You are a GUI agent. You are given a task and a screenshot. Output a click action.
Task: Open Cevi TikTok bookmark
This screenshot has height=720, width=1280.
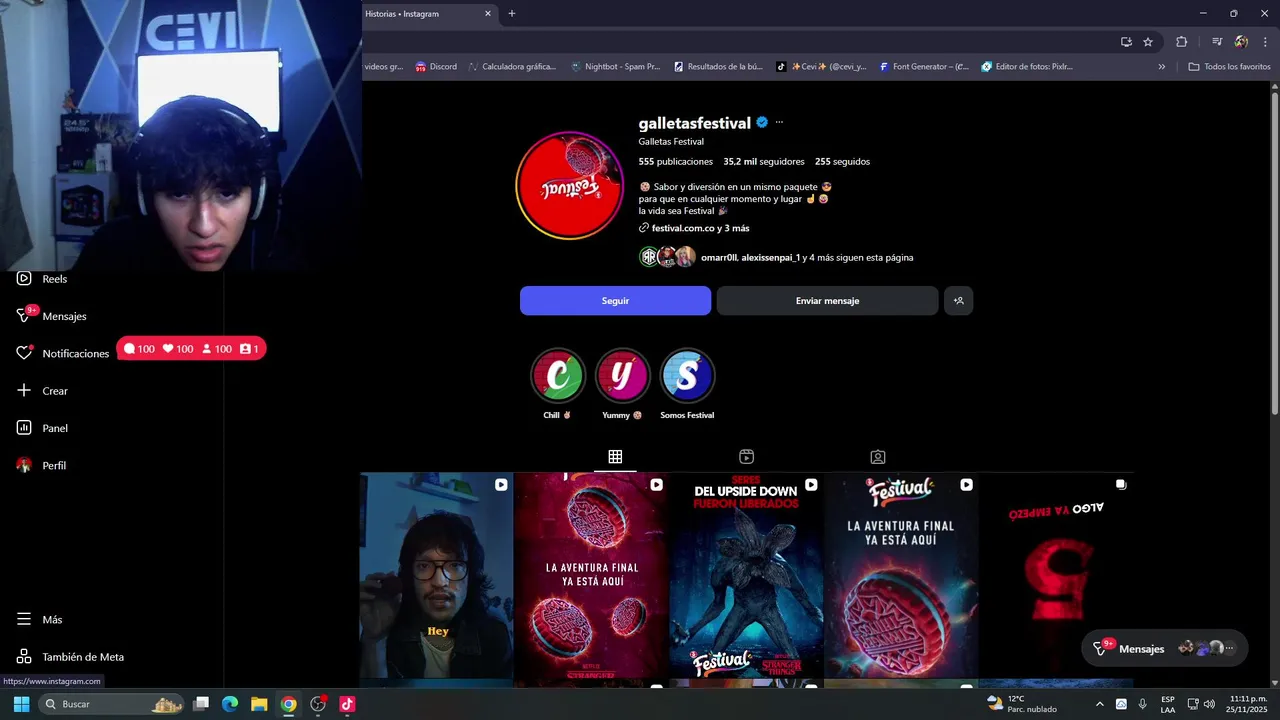[822, 67]
